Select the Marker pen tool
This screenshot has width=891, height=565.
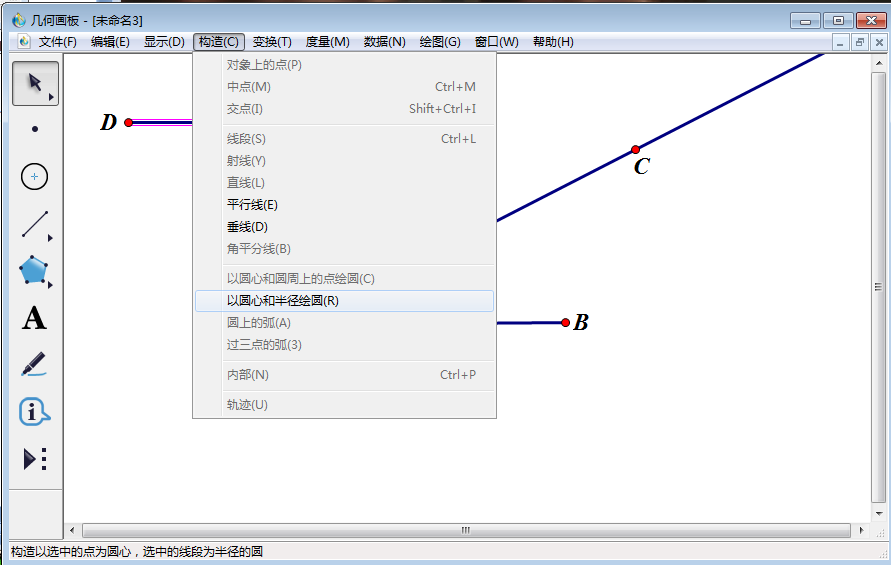34,364
